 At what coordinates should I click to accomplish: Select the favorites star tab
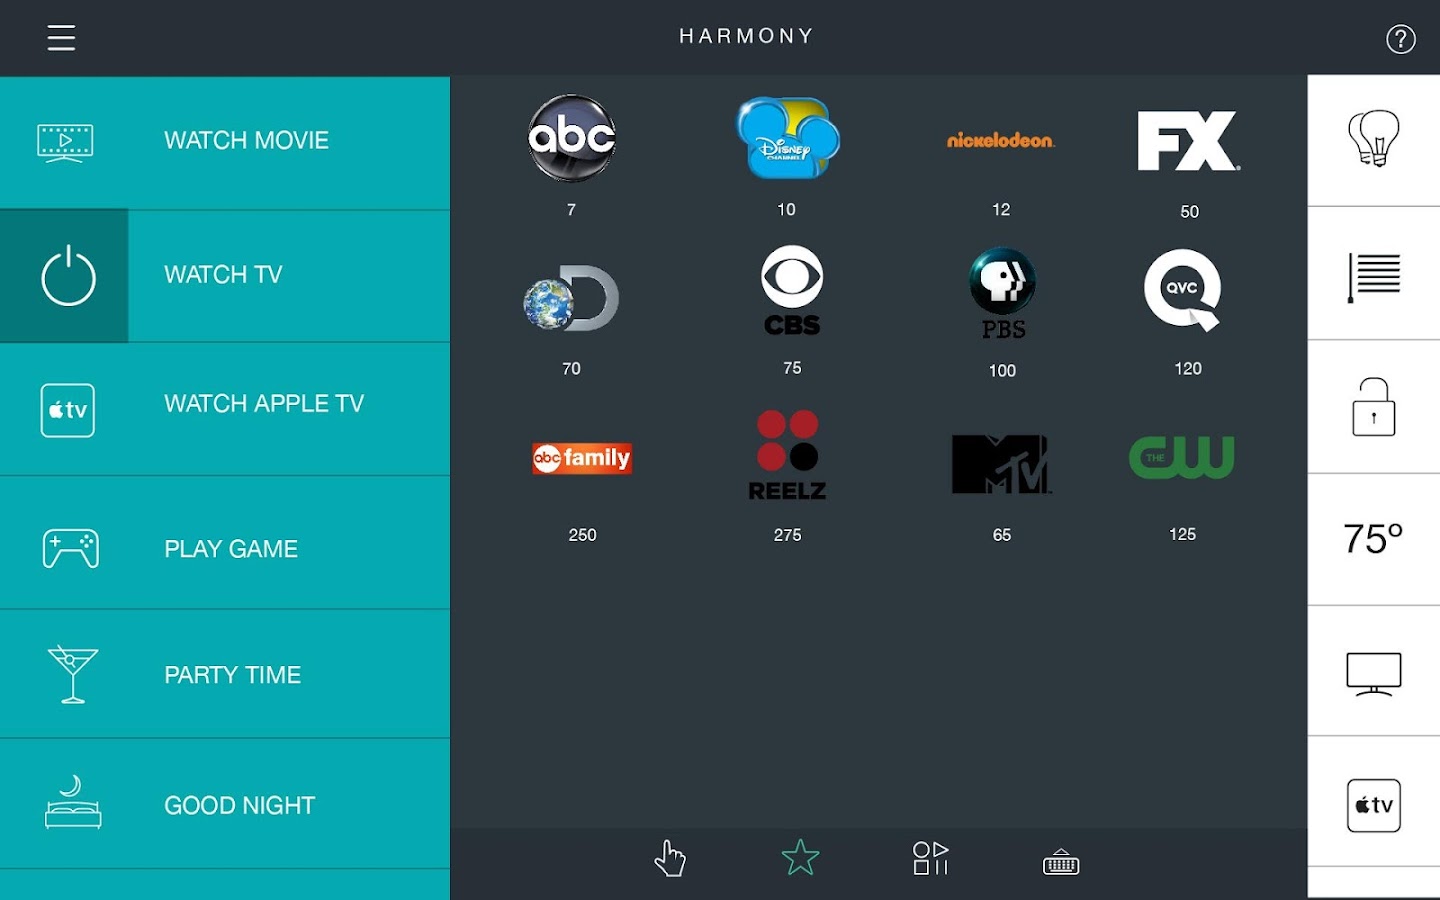(800, 857)
